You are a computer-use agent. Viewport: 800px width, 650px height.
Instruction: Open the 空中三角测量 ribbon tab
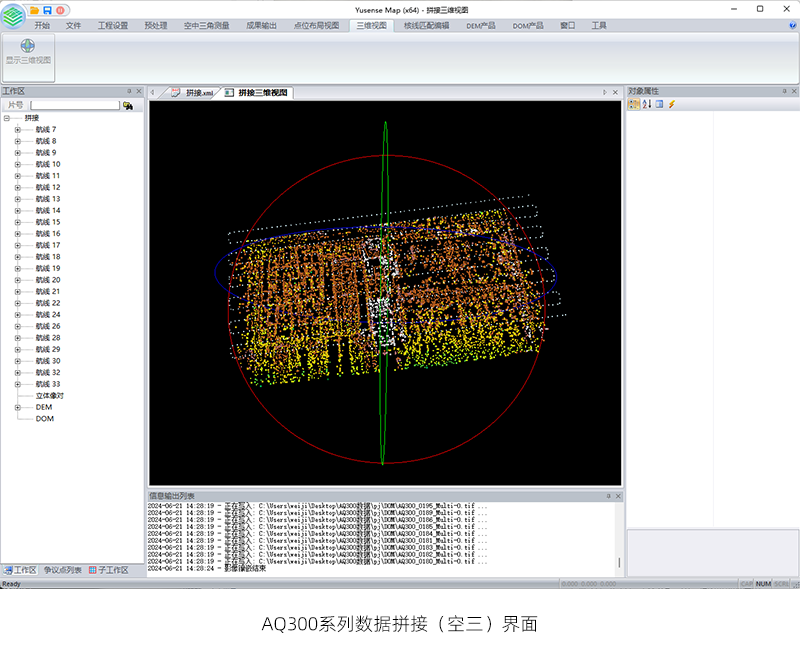click(204, 25)
